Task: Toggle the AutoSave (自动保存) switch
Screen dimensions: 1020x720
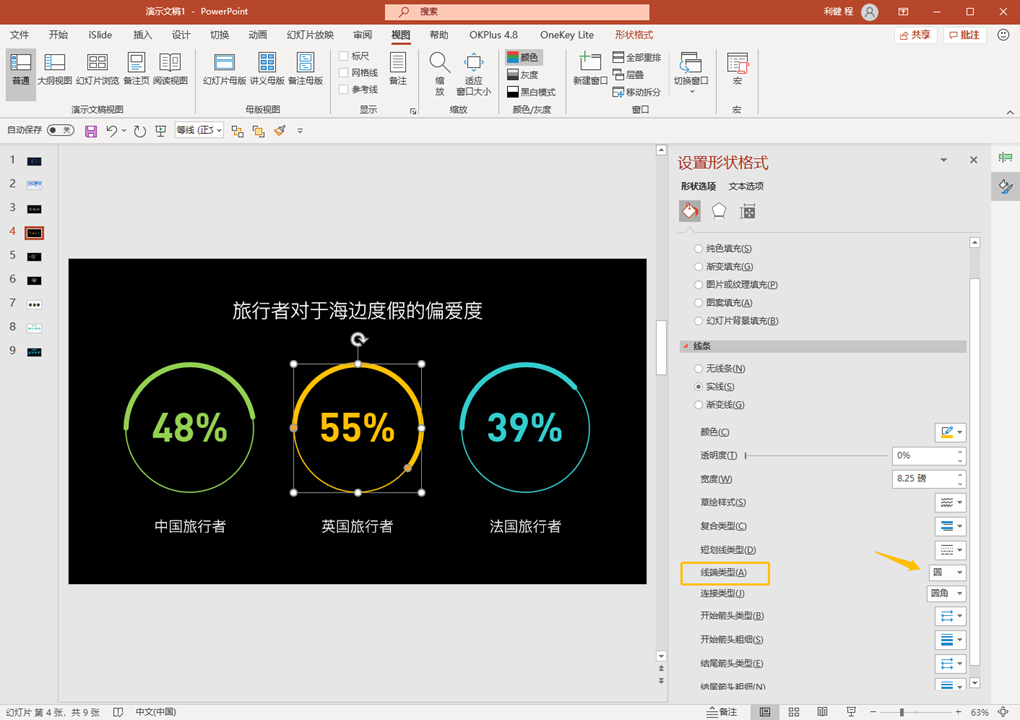Action: [x=60, y=130]
